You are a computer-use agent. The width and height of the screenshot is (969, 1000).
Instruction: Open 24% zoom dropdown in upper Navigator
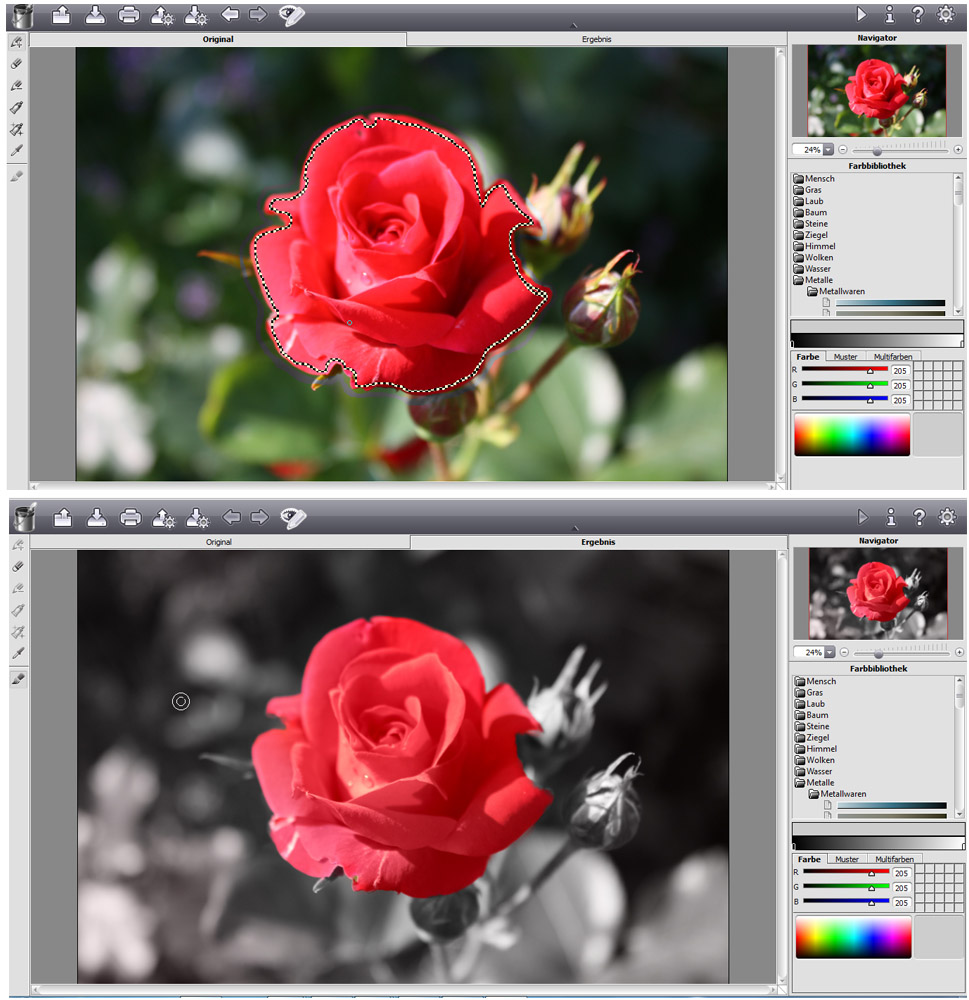tap(828, 150)
